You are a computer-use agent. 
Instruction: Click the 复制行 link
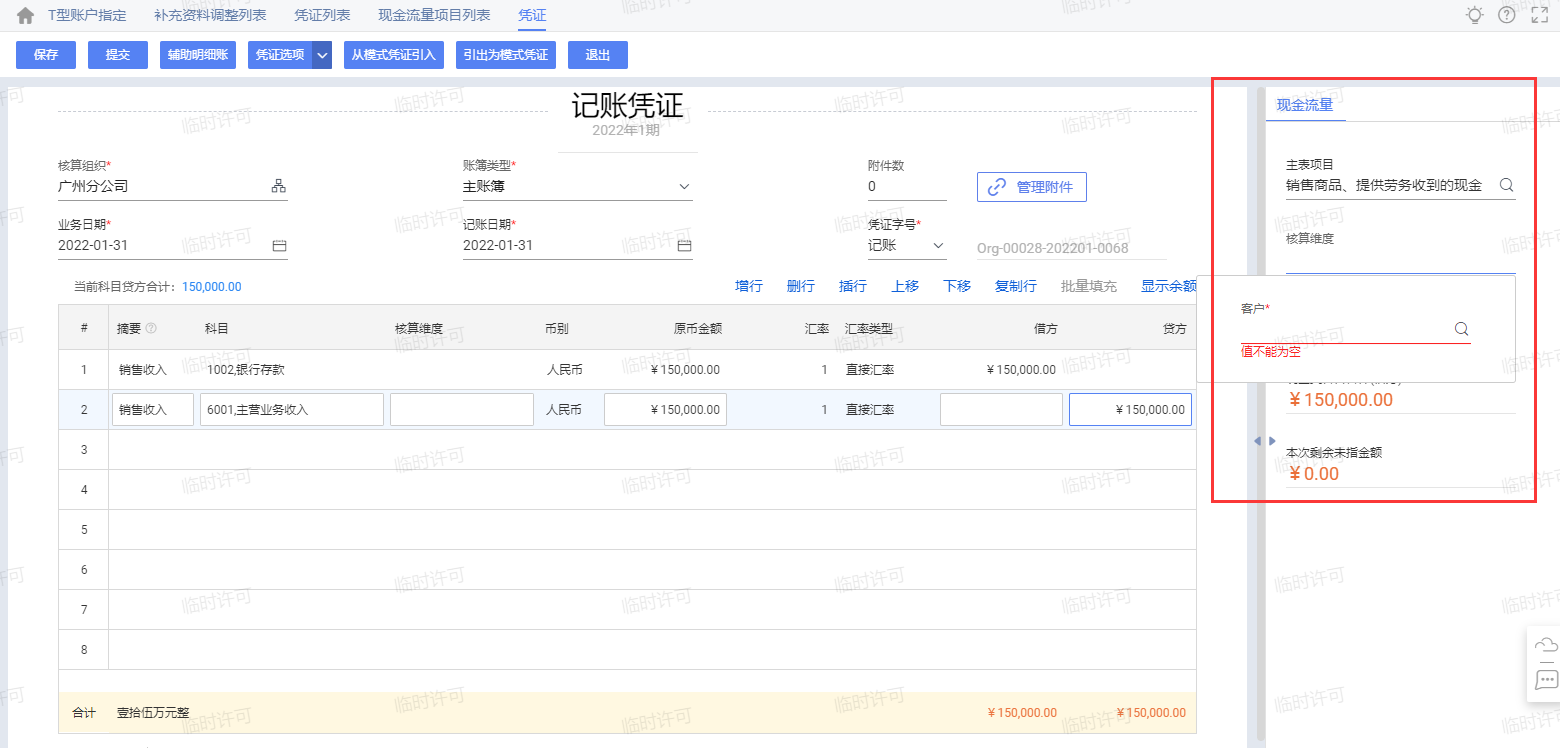pyautogui.click(x=1016, y=286)
